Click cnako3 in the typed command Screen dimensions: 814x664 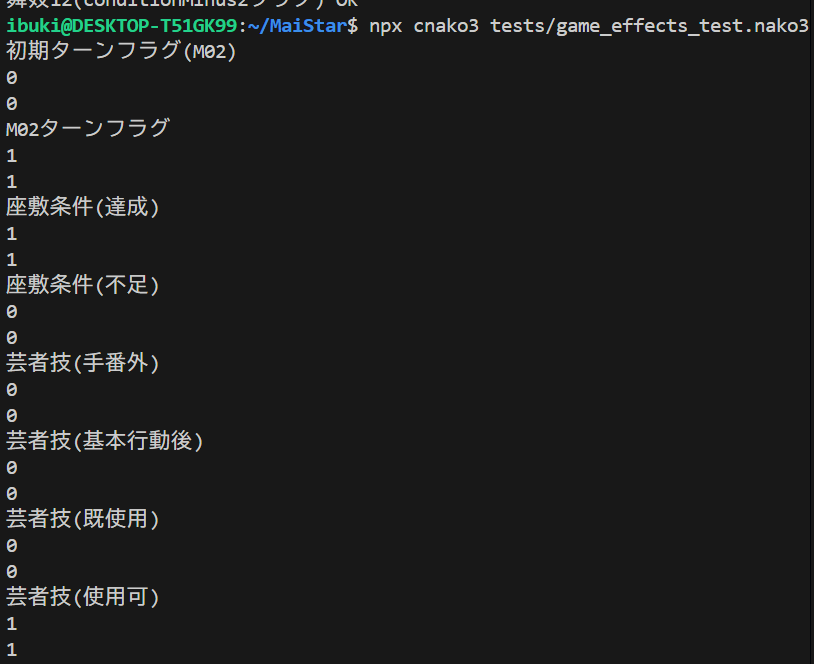pos(446,26)
